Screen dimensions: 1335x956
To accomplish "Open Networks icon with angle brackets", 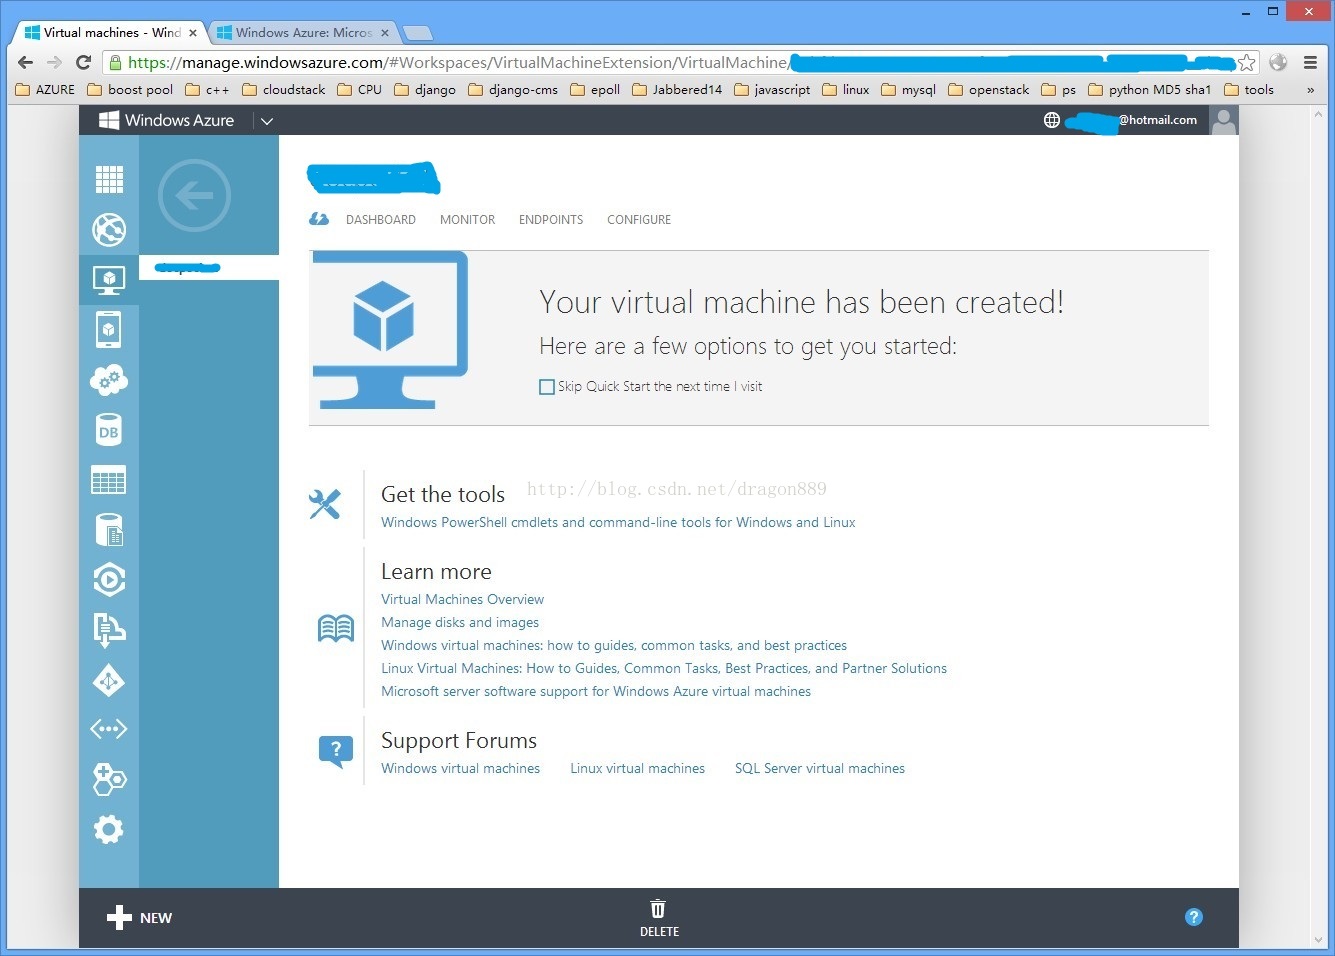I will [x=109, y=729].
